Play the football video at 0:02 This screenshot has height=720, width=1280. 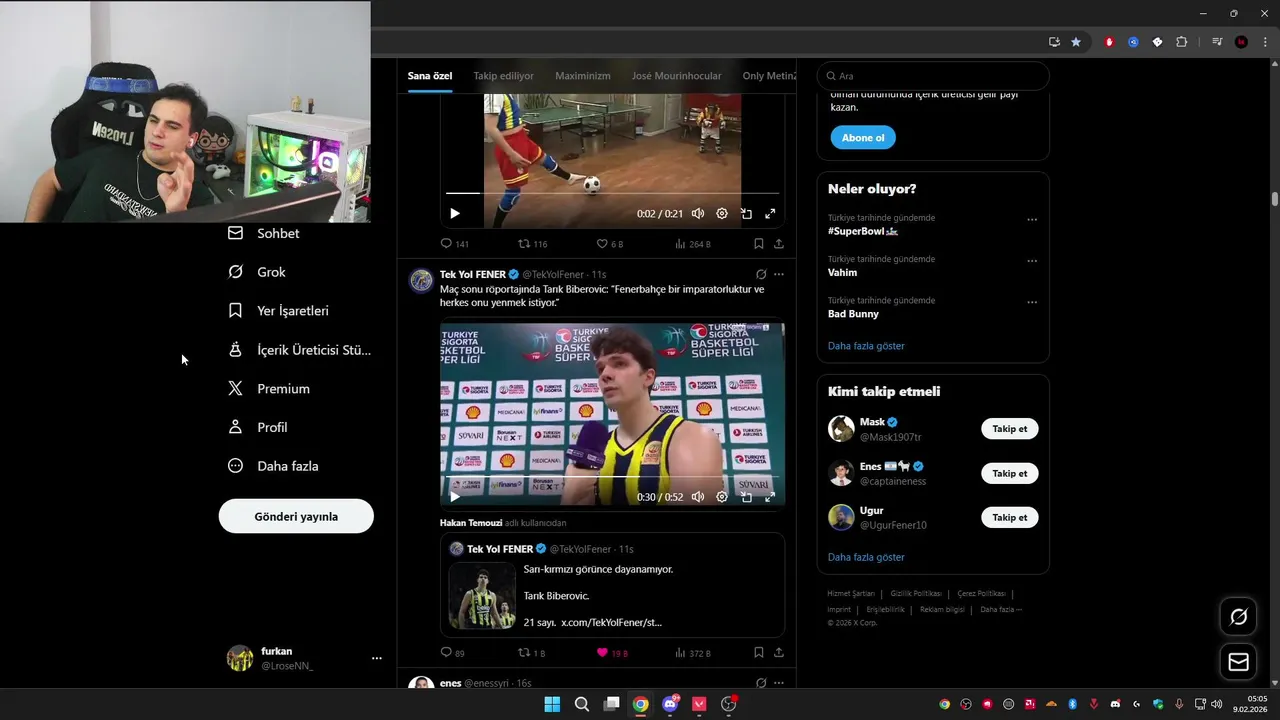pos(455,213)
